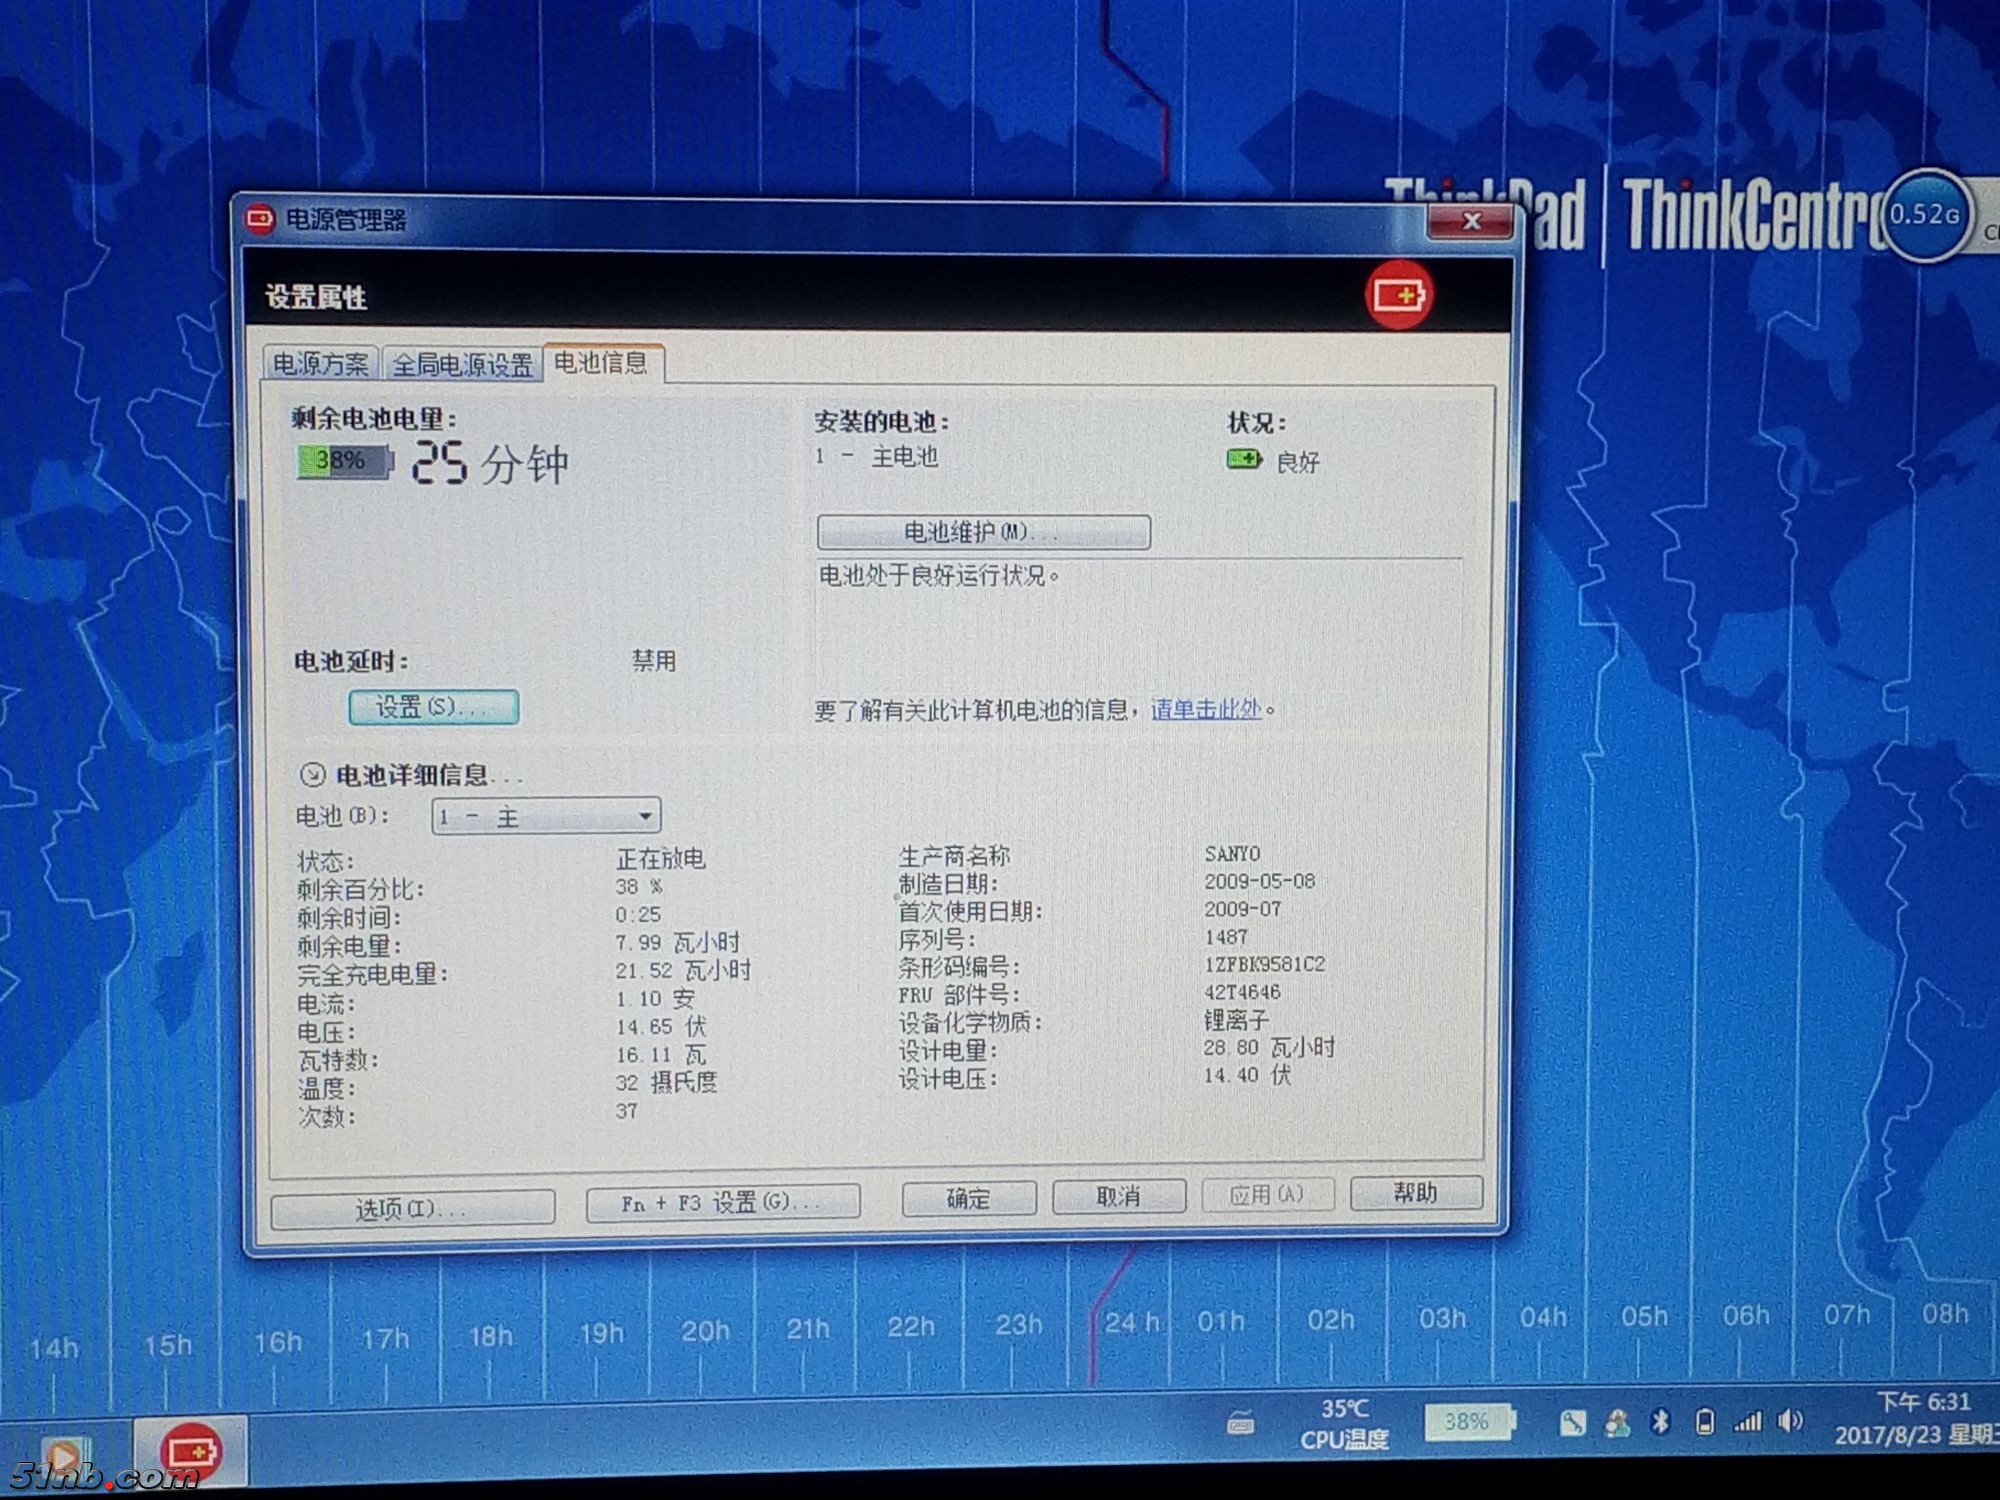2000x1500 pixels.
Task: Click the 2009-05-08 manufacture date
Action: click(x=1259, y=881)
